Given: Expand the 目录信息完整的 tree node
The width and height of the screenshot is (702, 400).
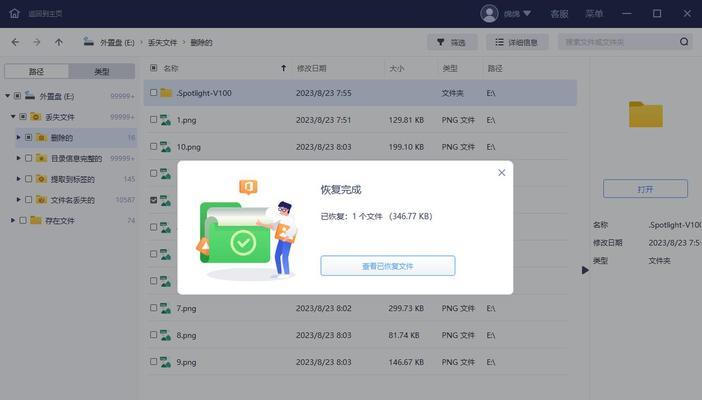Looking at the screenshot, I should (x=18, y=158).
